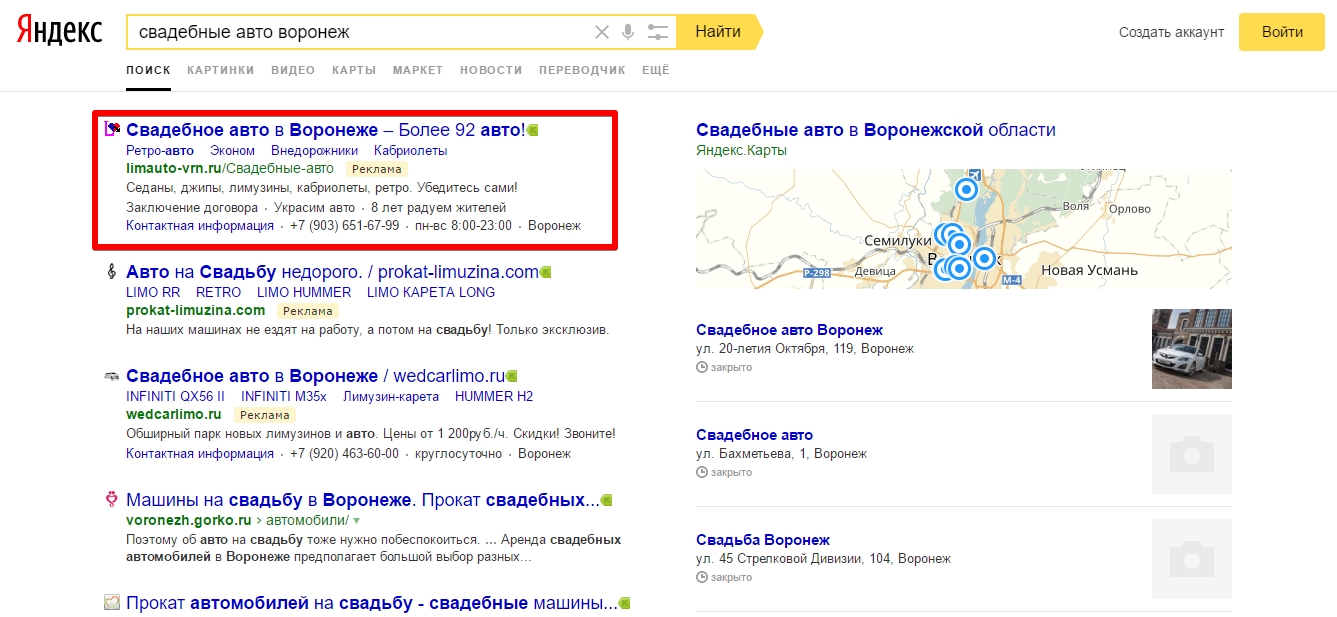This screenshot has width=1337, height=617.
Task: Click green tag icon after 'Прокат свадебных...'
Action: 606,500
